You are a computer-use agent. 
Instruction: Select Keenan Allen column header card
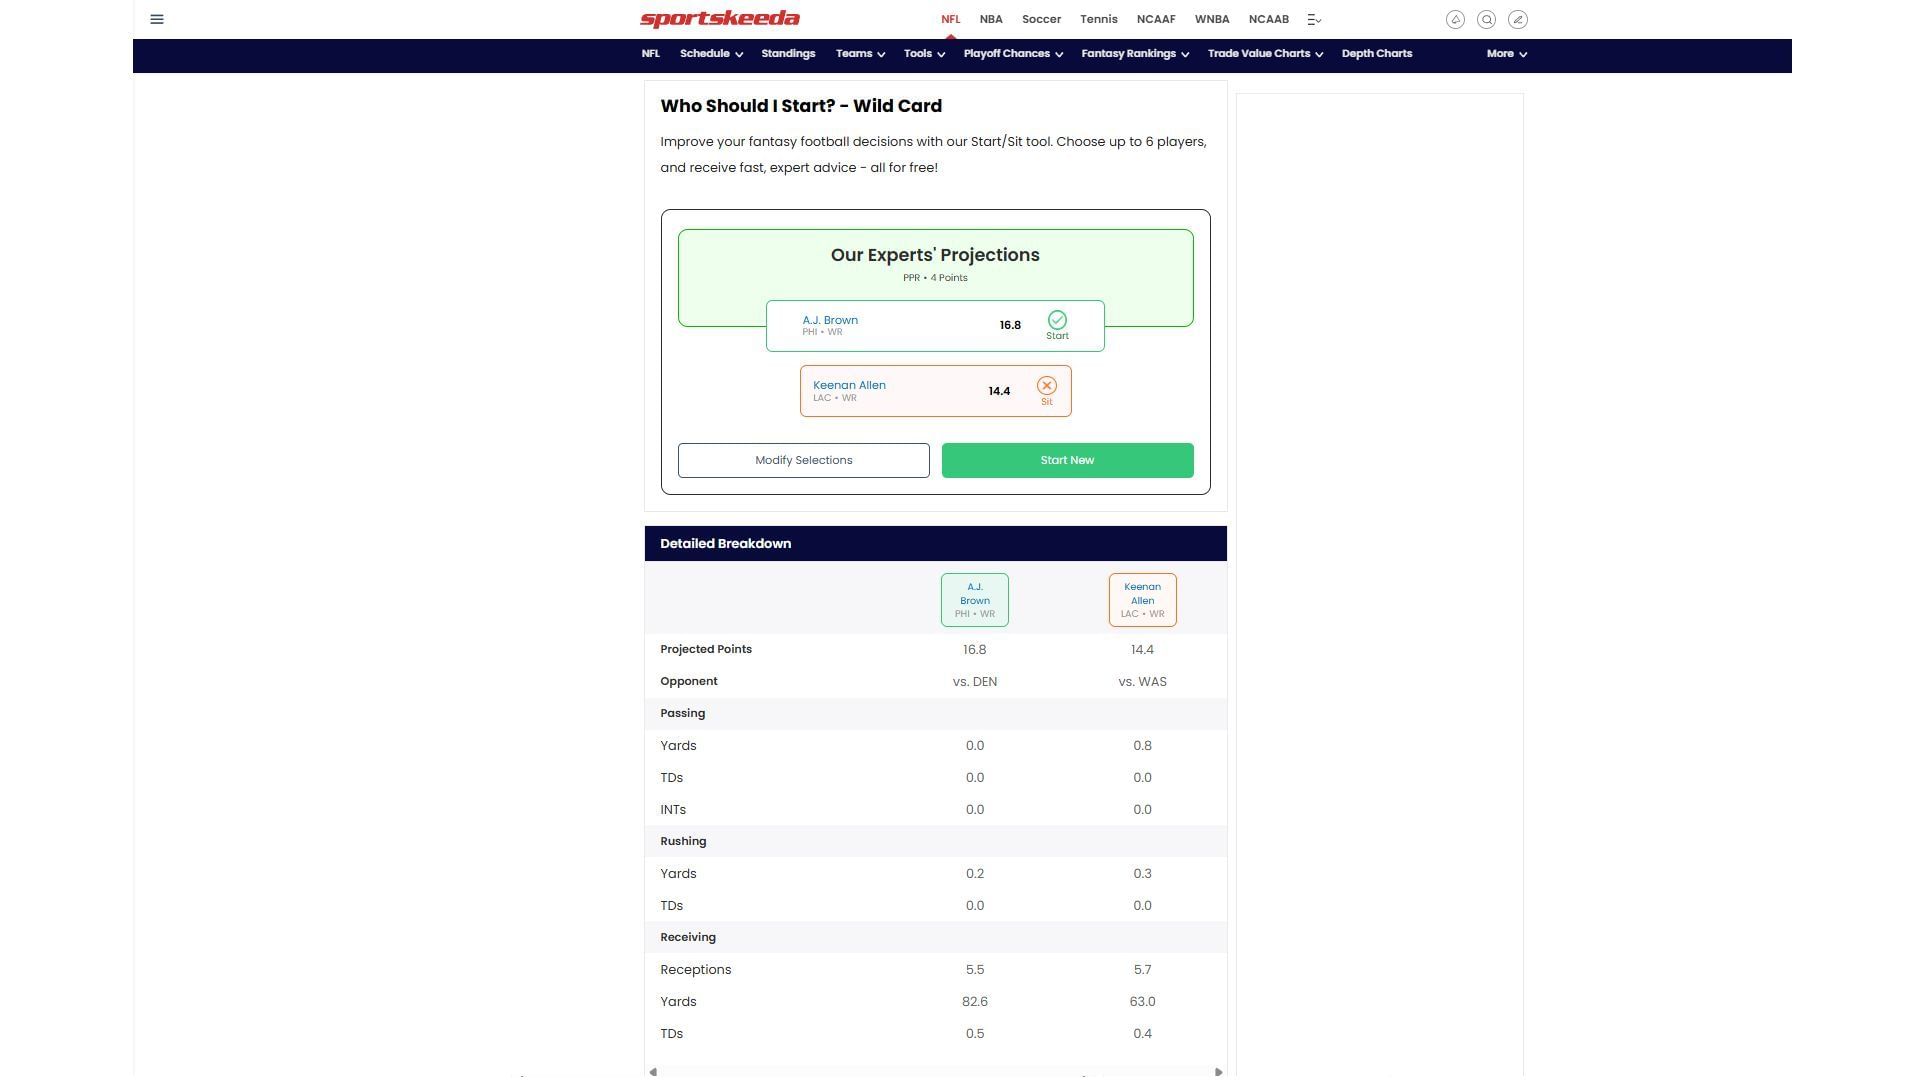[1142, 600]
